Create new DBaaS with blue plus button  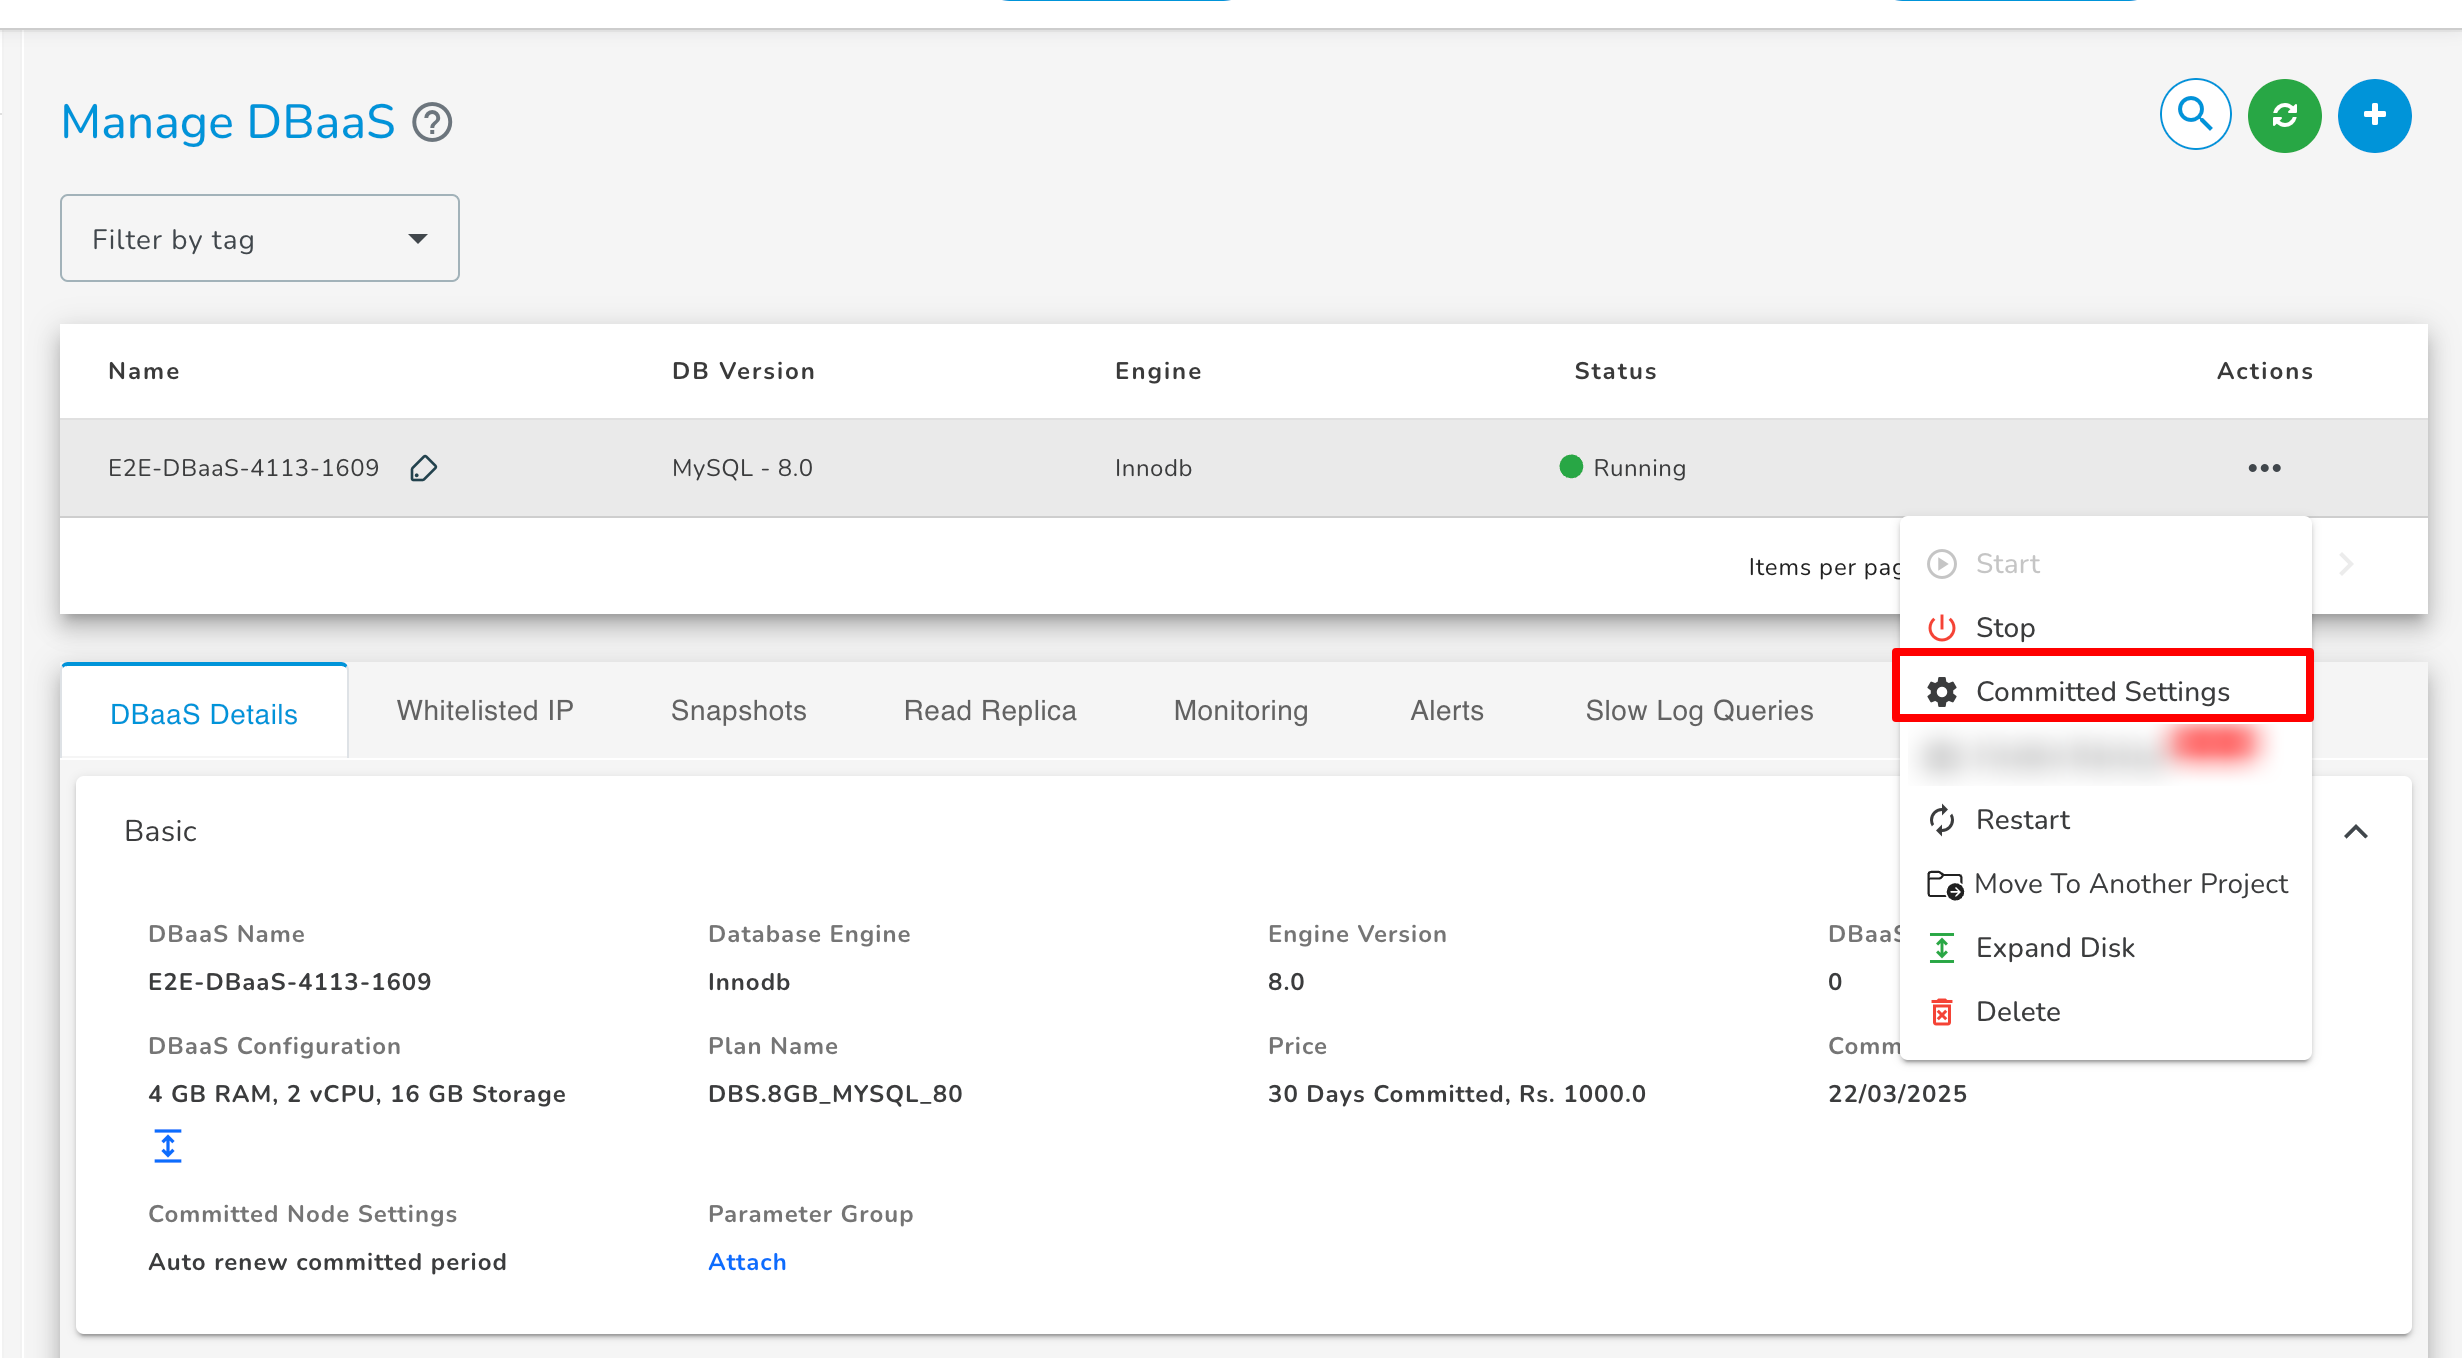[x=2375, y=116]
